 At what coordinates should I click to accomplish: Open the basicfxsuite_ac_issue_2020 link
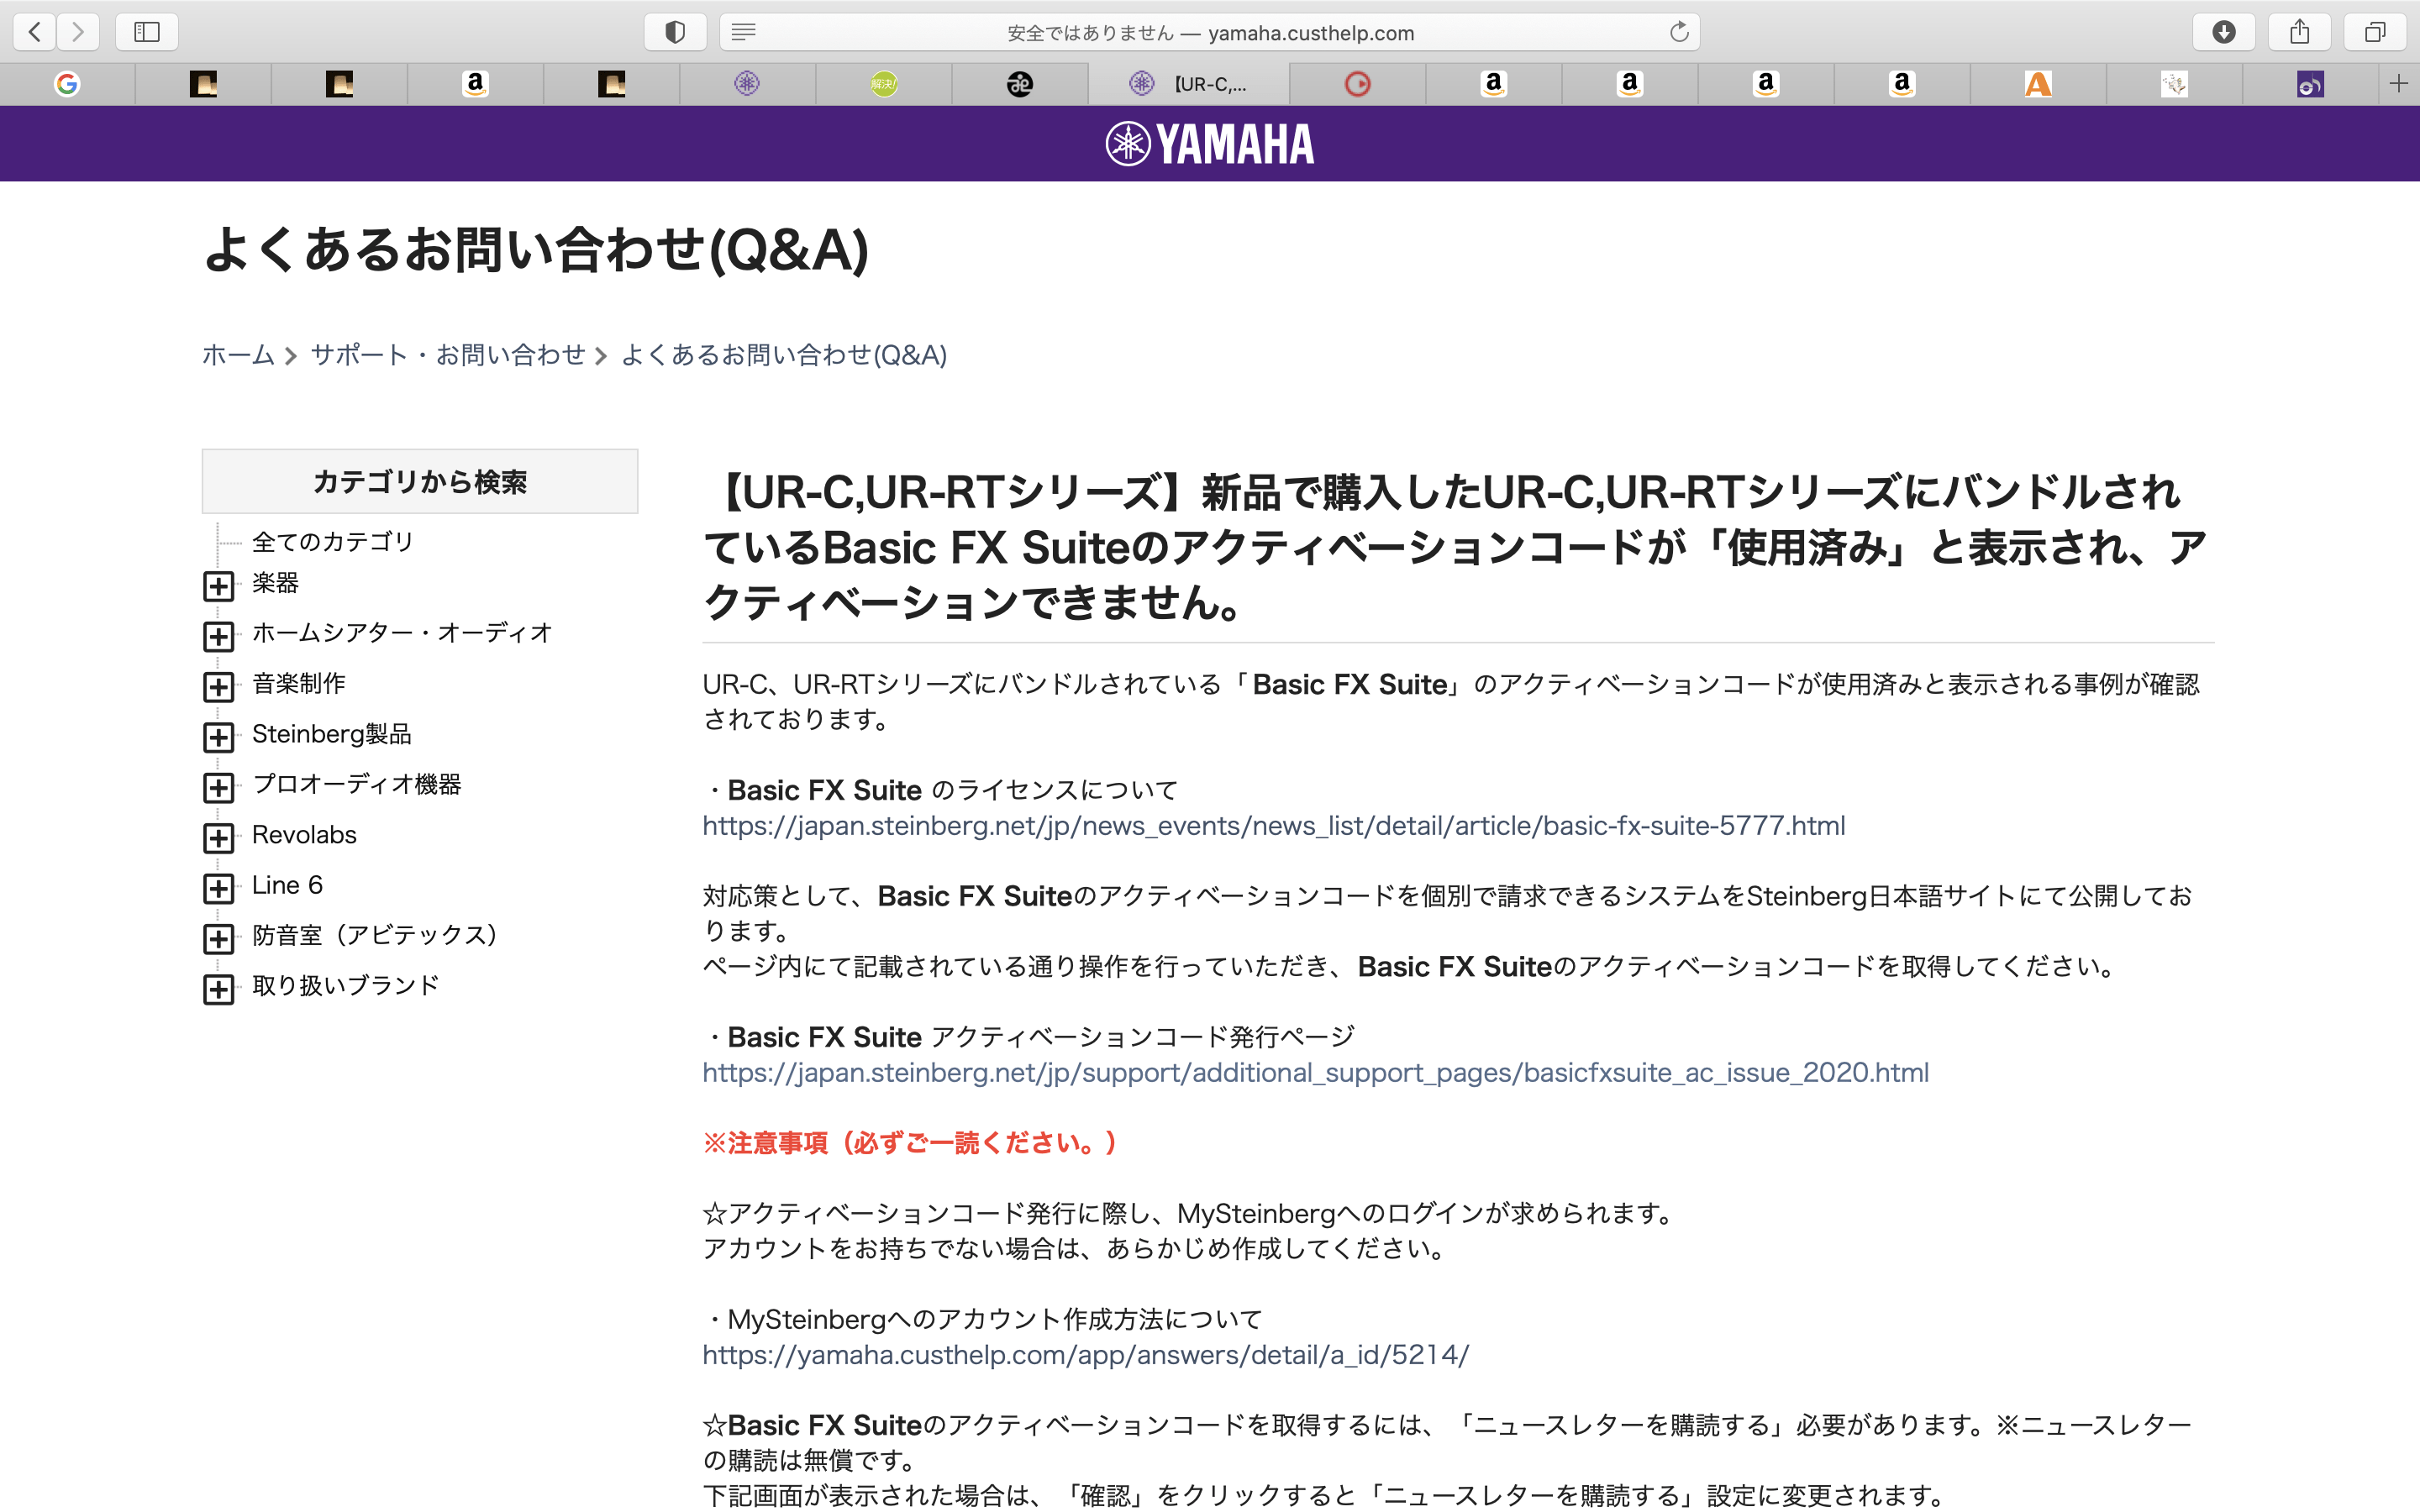1315,1073
